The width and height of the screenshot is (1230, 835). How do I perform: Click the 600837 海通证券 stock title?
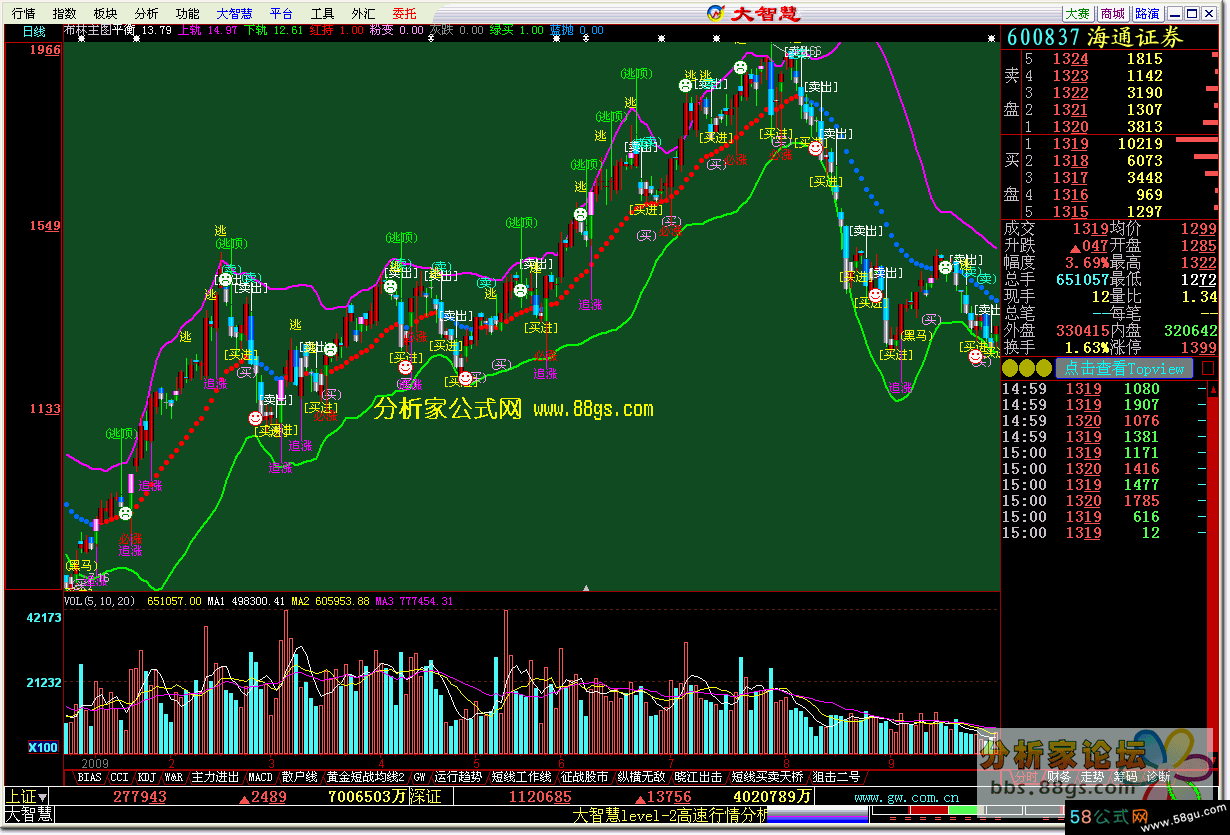coord(1095,37)
